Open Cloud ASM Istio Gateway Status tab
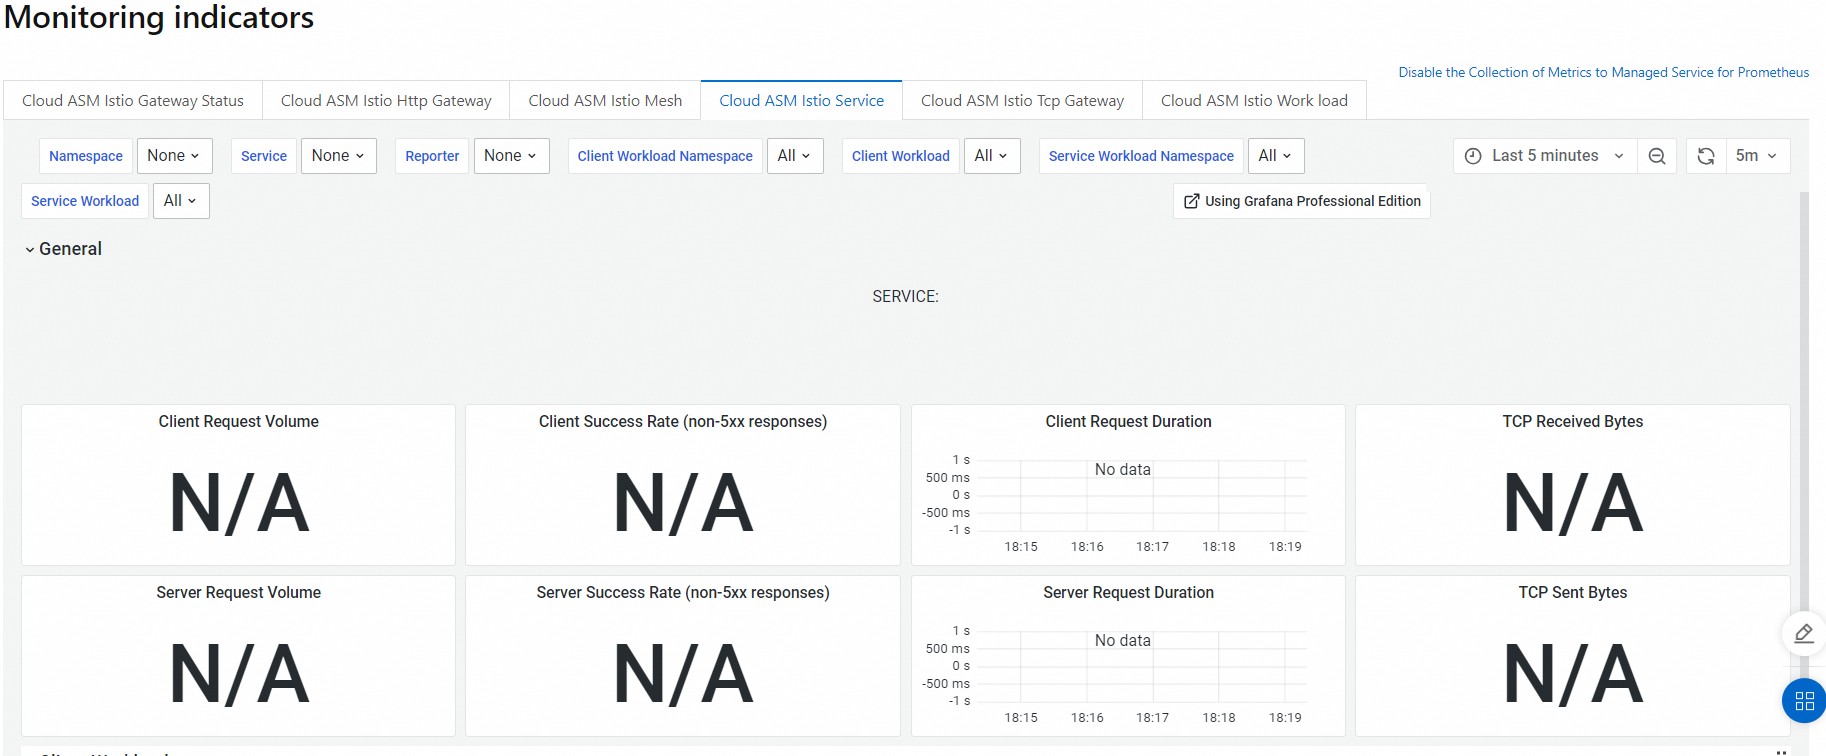This screenshot has height=756, width=1826. [x=133, y=100]
